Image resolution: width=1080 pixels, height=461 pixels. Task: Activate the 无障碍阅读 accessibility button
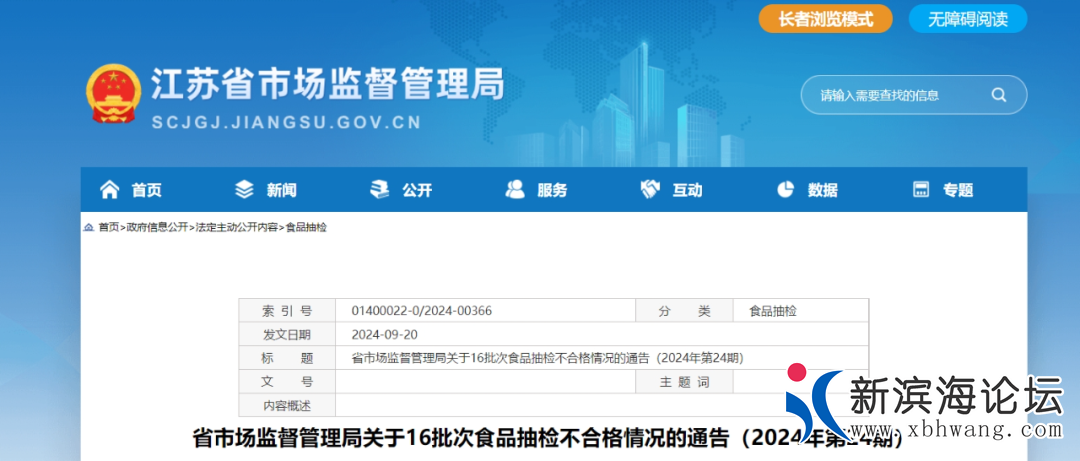967,19
